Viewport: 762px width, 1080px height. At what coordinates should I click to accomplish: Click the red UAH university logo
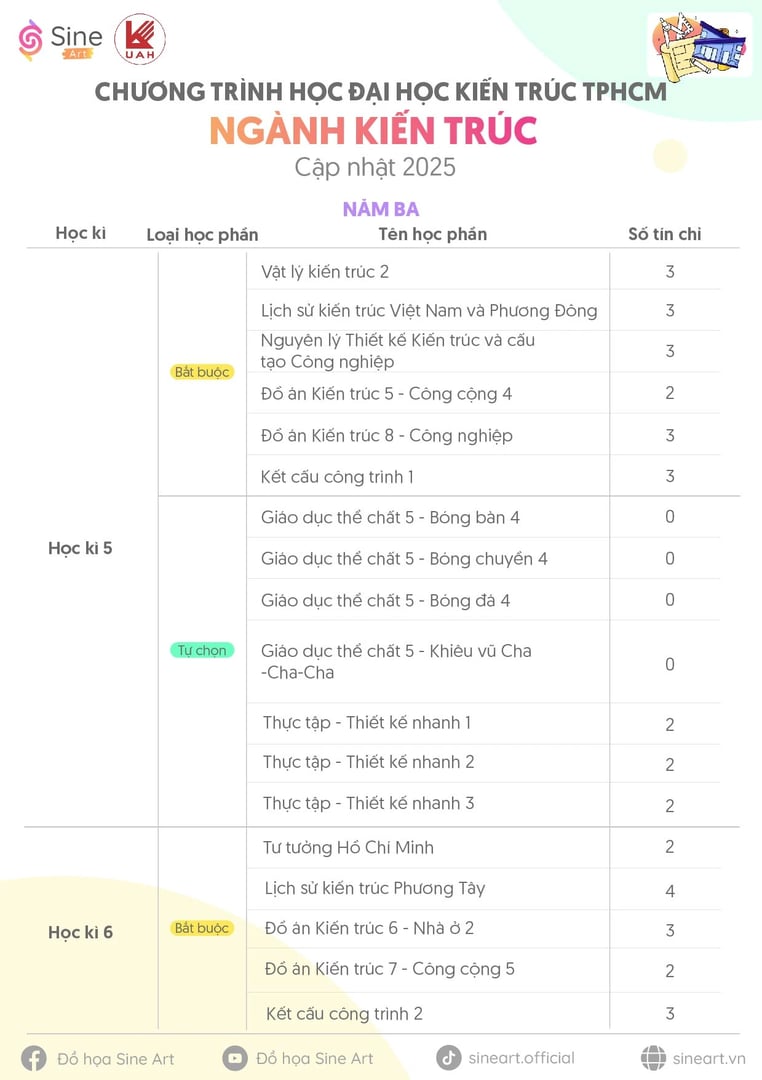140,39
